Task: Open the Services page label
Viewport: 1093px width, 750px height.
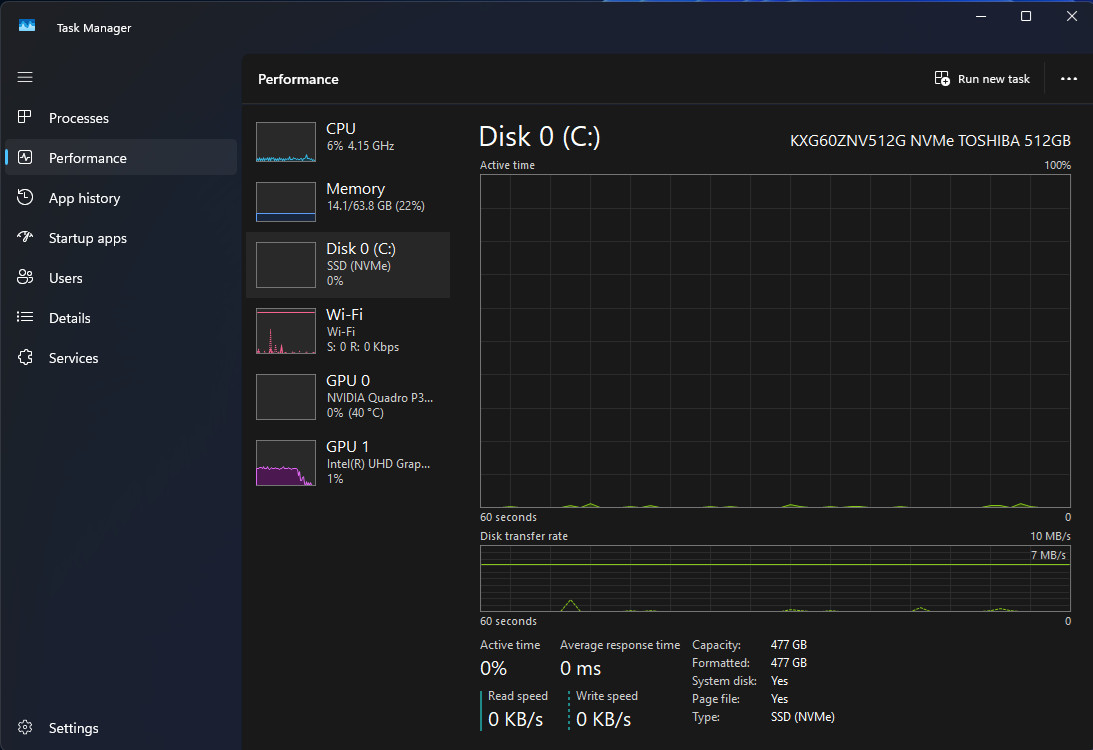Action: pyautogui.click(x=73, y=358)
